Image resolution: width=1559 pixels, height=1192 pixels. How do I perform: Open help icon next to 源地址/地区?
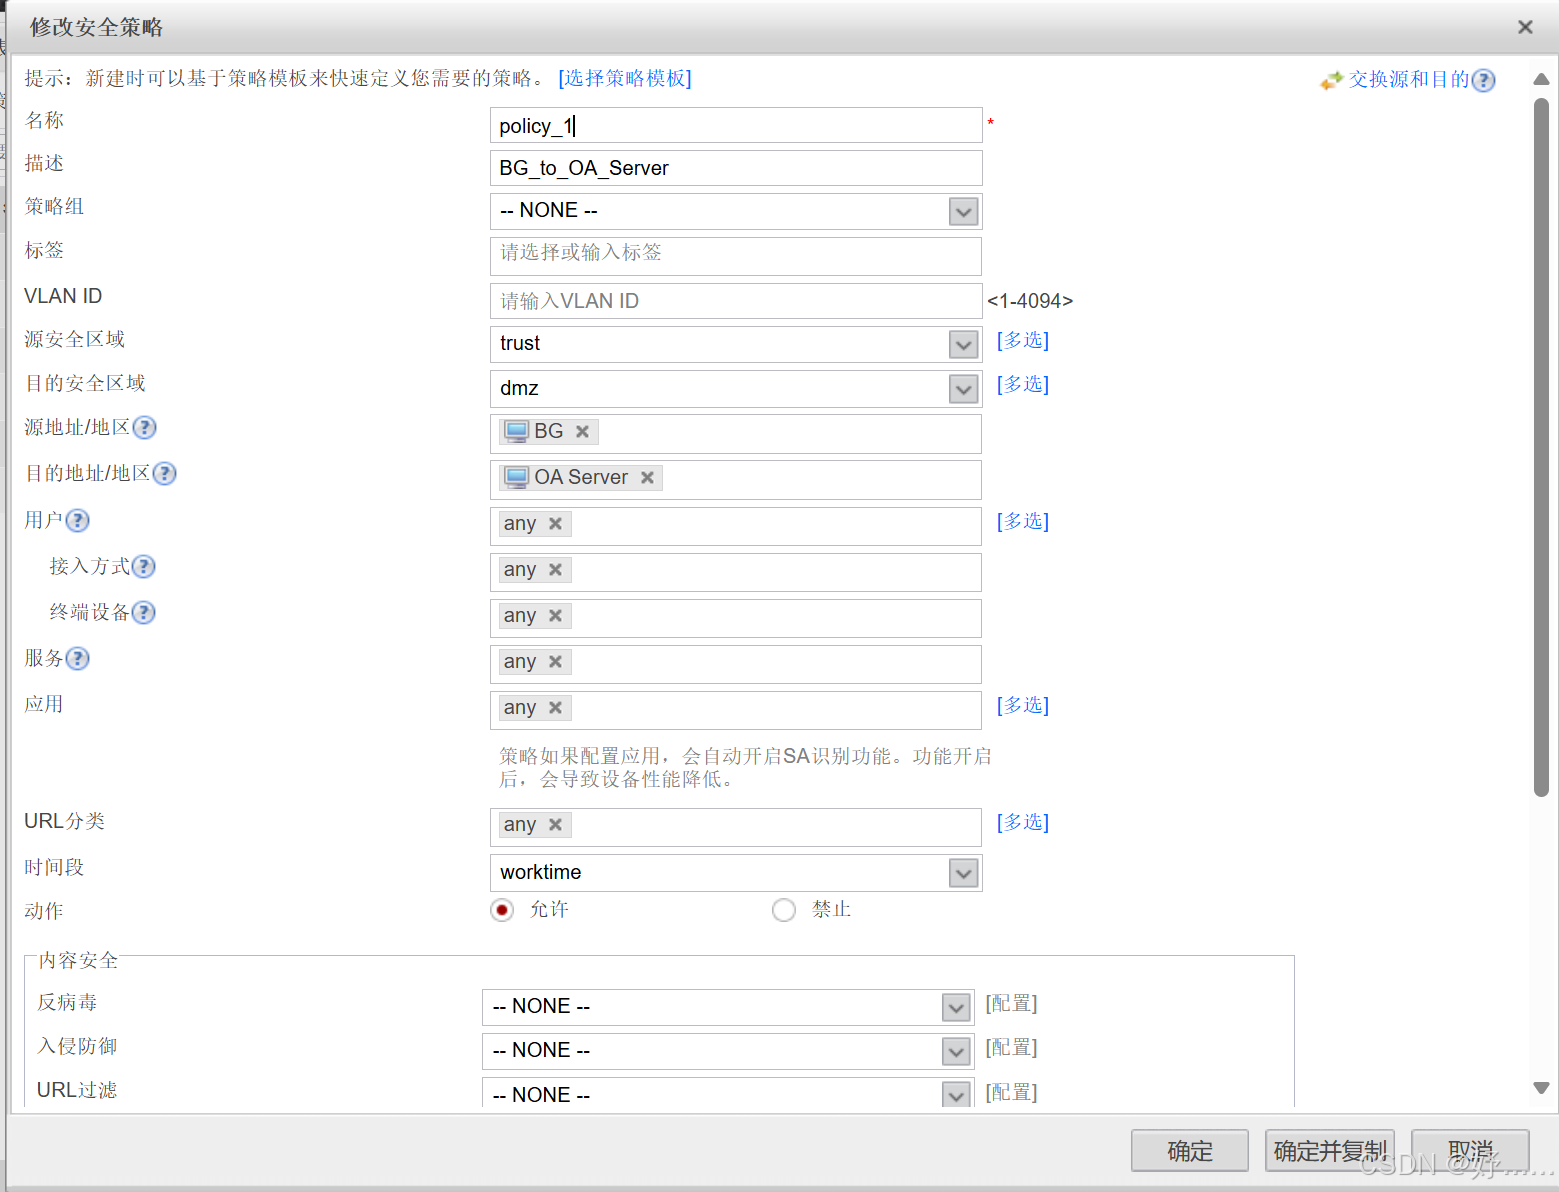tap(144, 428)
